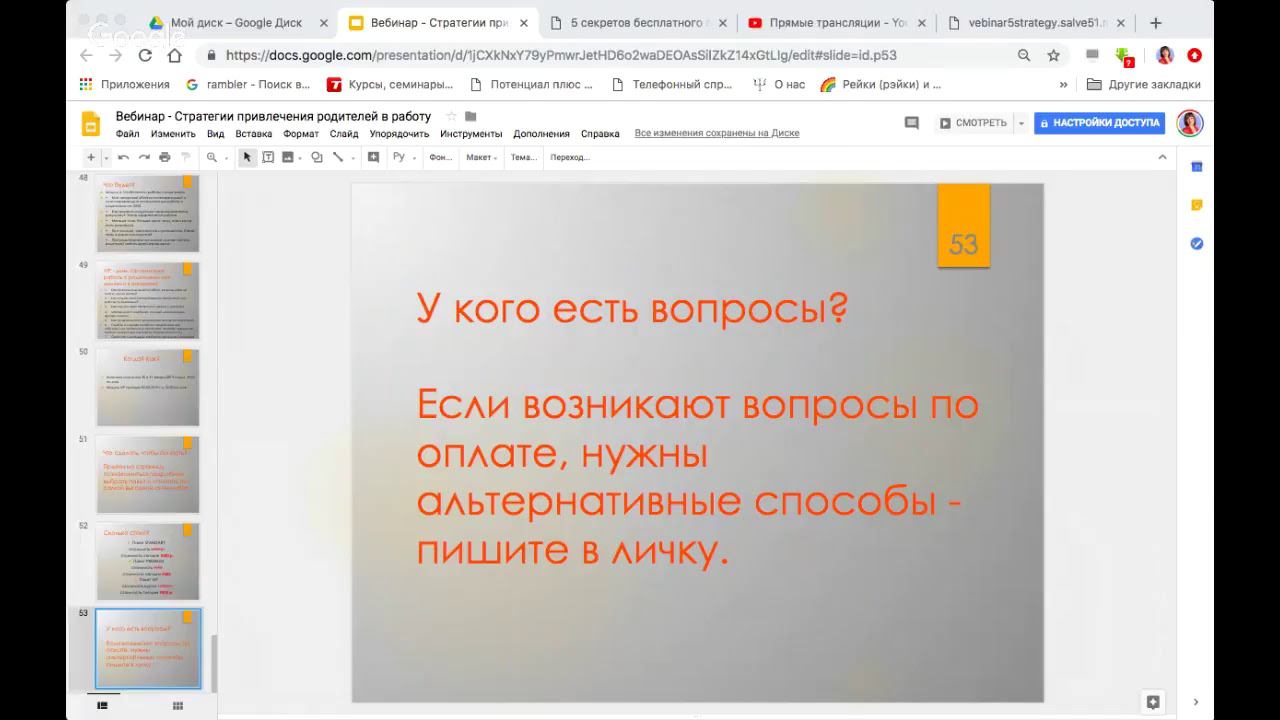Open the Вид menu

click(x=216, y=134)
